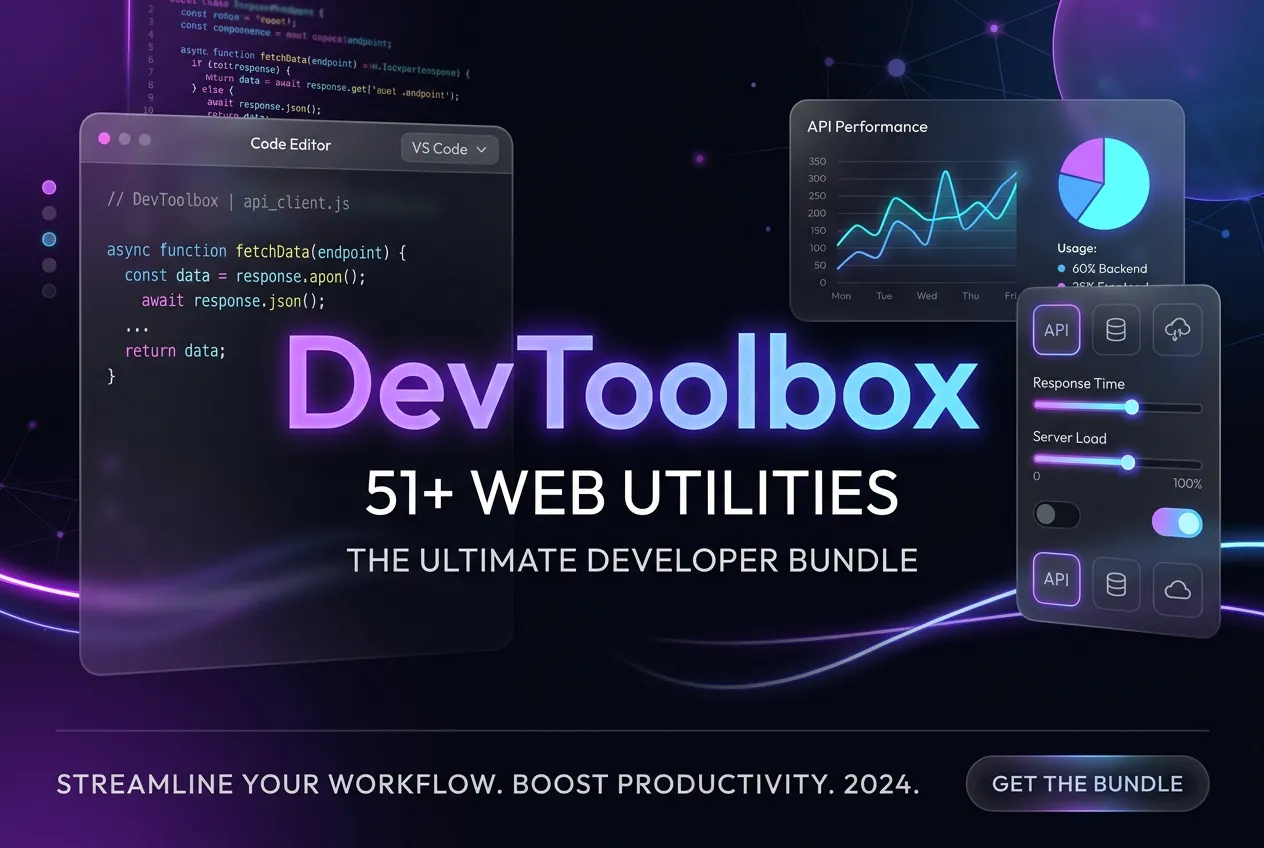This screenshot has width=1264, height=848.
Task: Turn on the gray off switch
Action: click(1057, 515)
